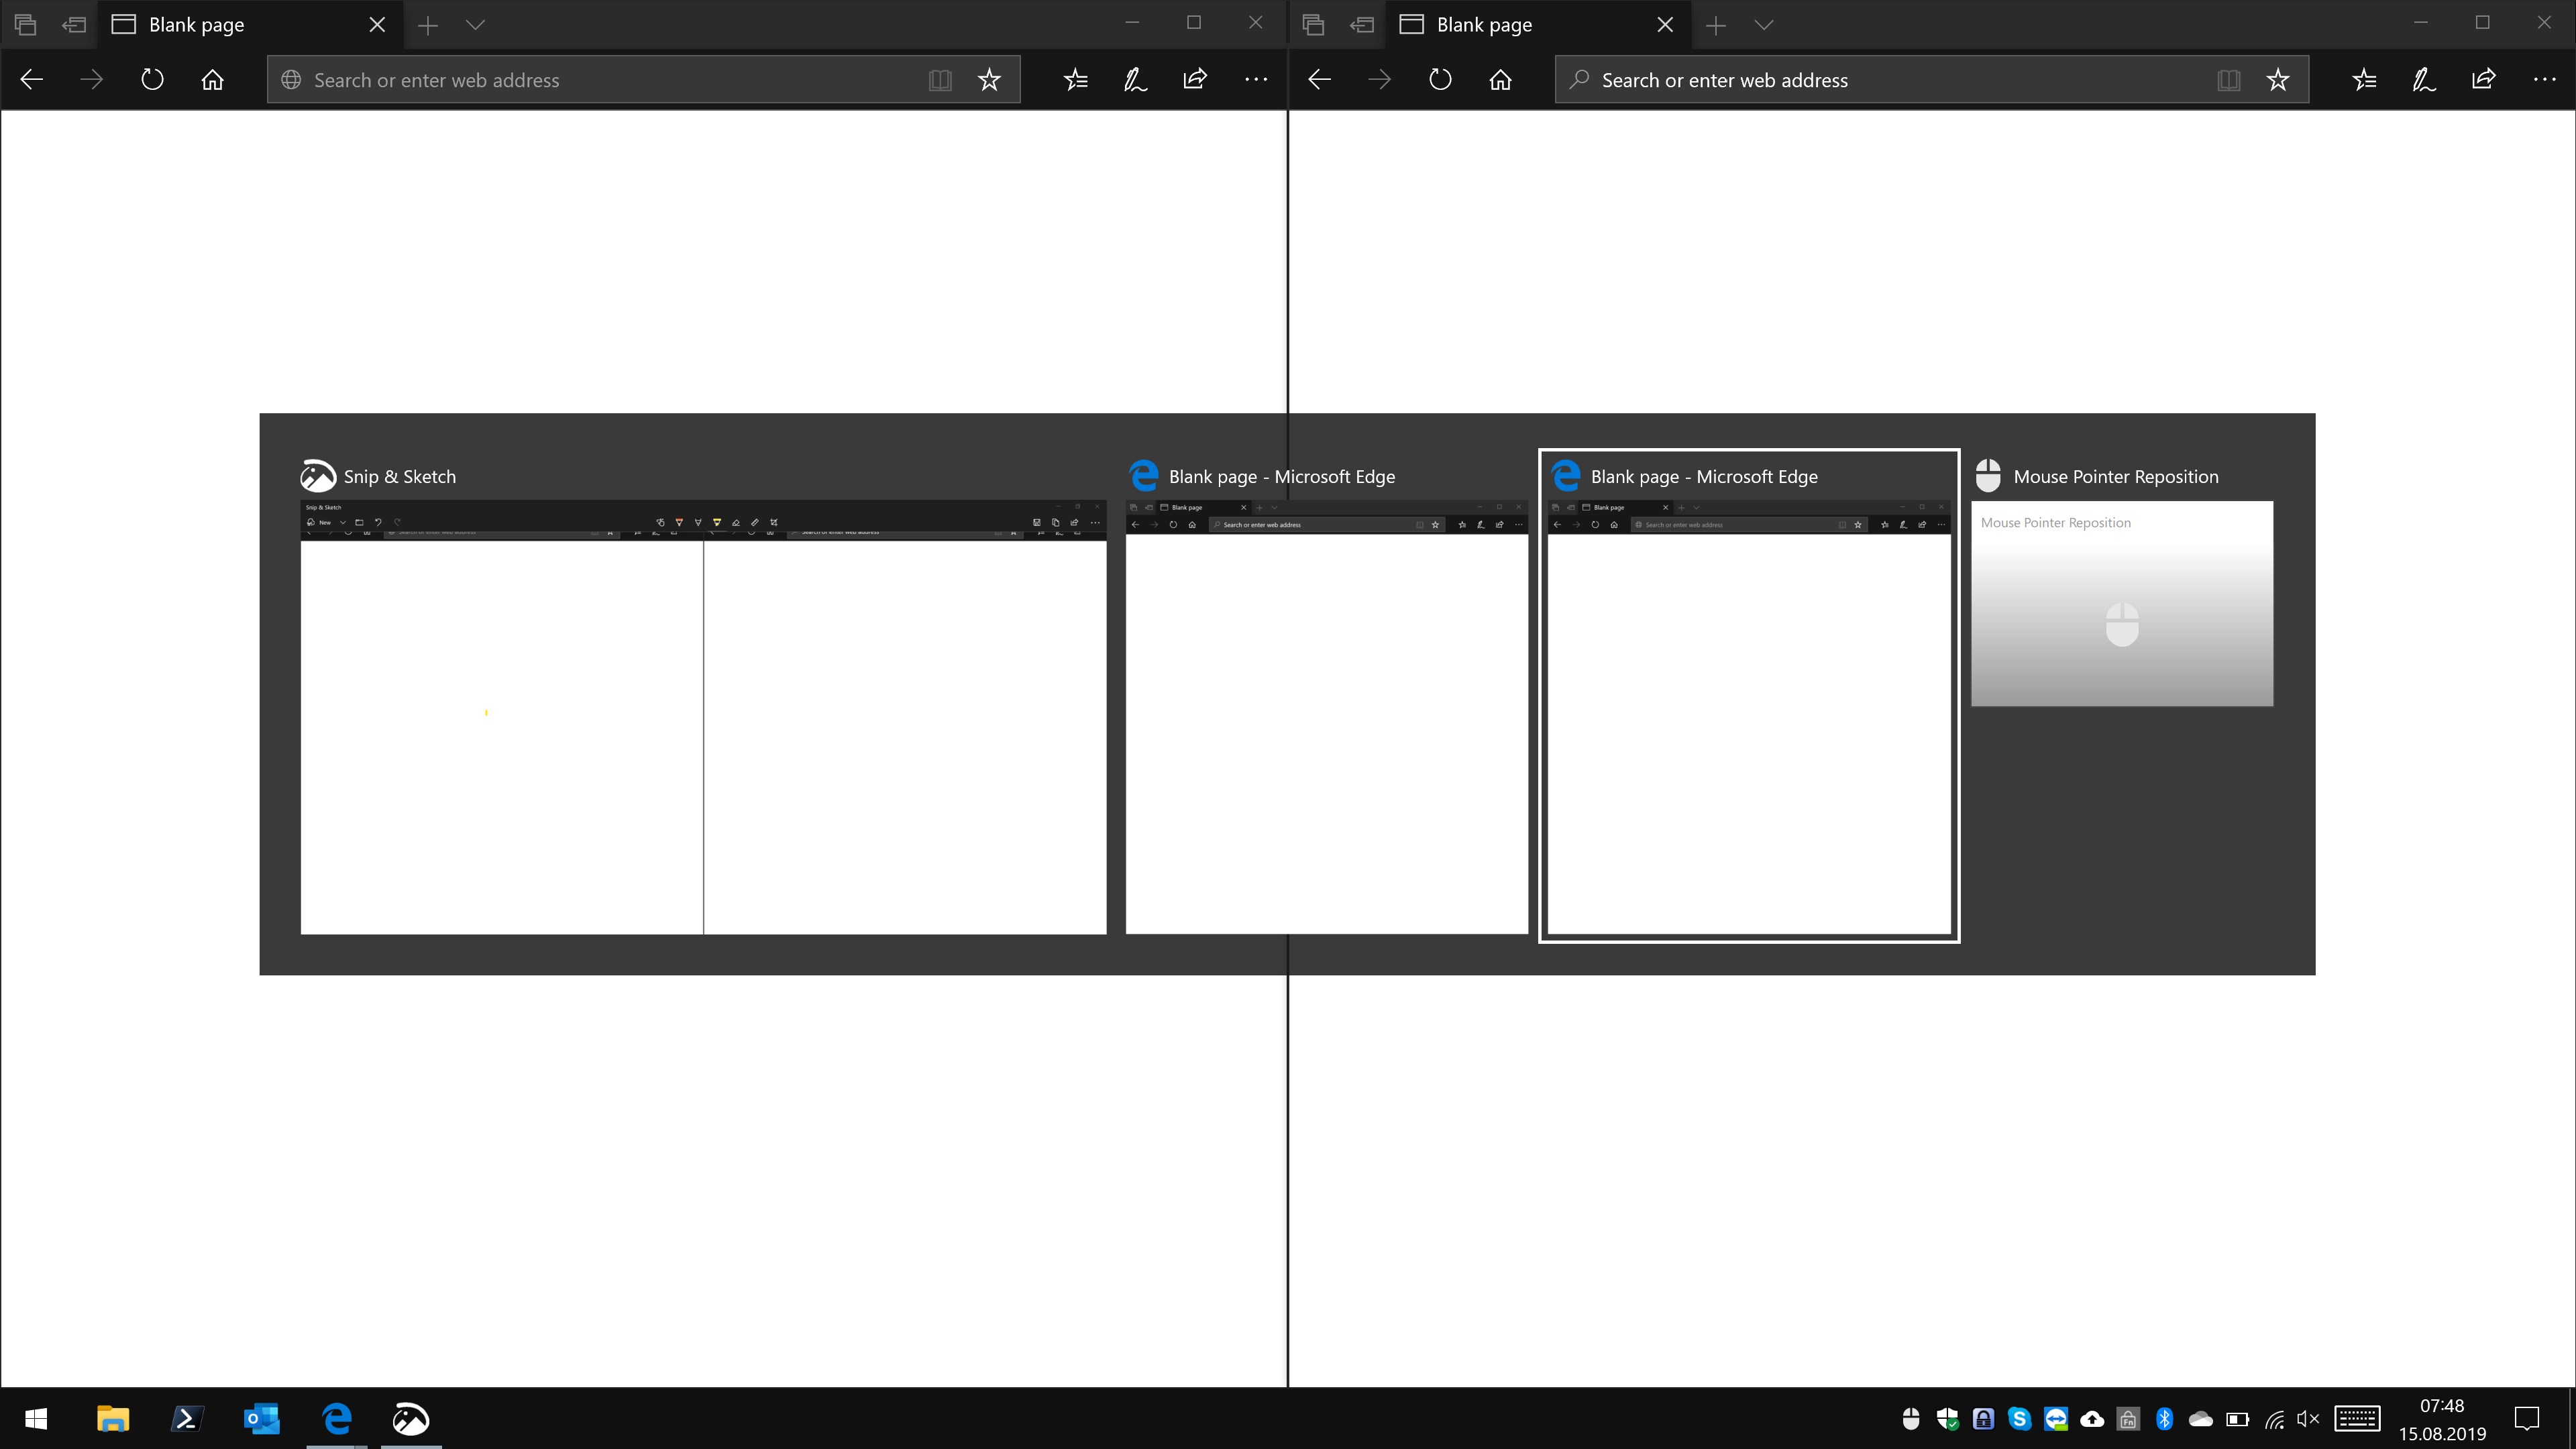The image size is (2576, 1449).
Task: Click the Home icon in left Edge window
Action: (212, 80)
